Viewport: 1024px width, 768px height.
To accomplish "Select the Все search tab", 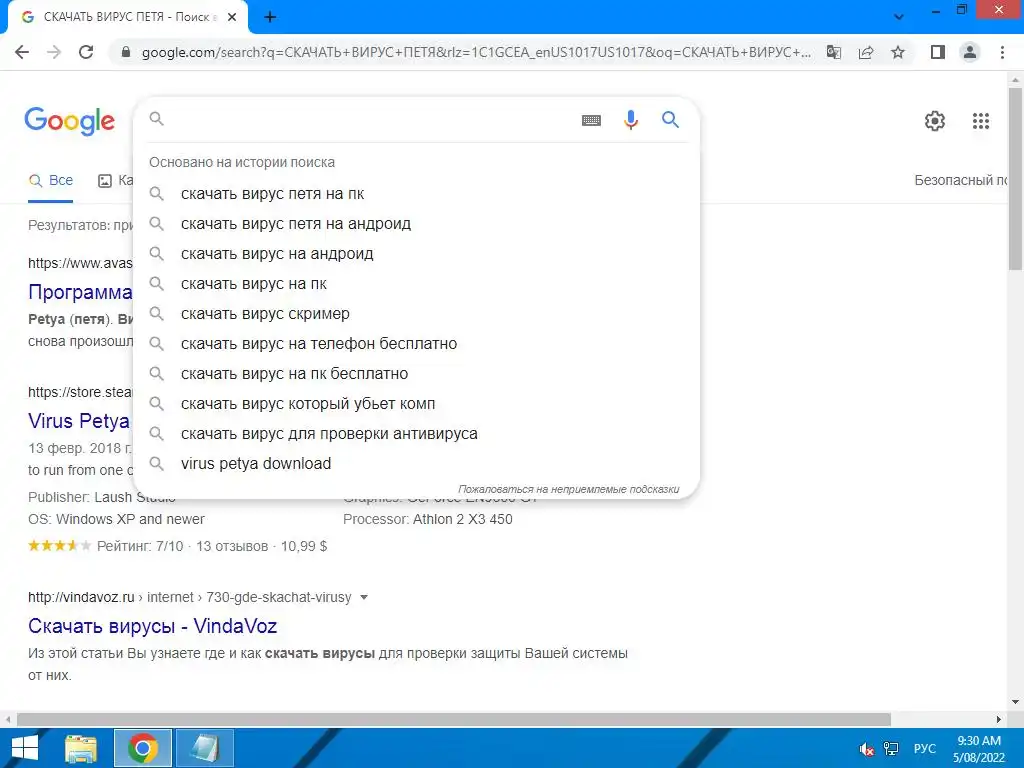I will pyautogui.click(x=51, y=180).
